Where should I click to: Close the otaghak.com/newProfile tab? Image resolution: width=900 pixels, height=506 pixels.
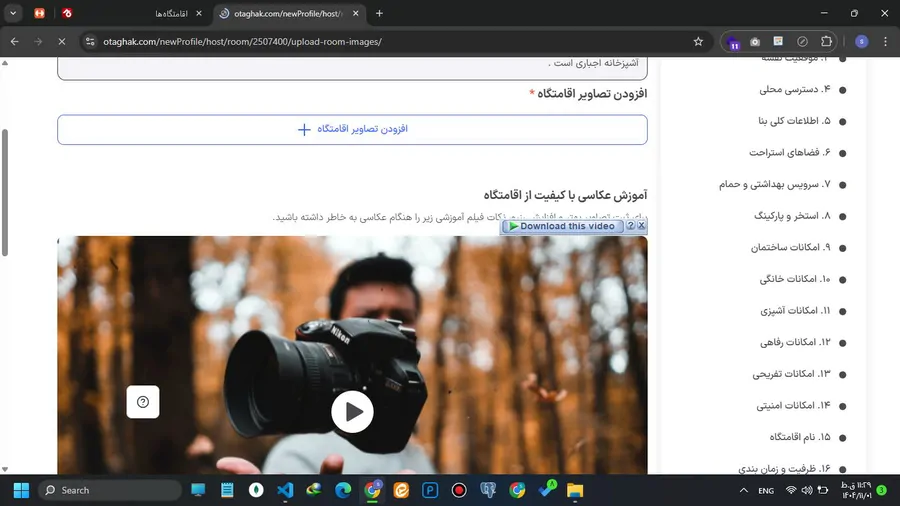(355, 13)
